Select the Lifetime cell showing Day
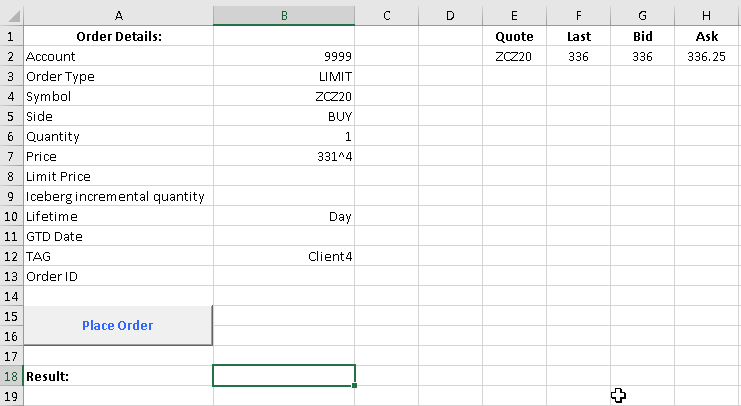This screenshot has width=741, height=406. pyautogui.click(x=284, y=216)
